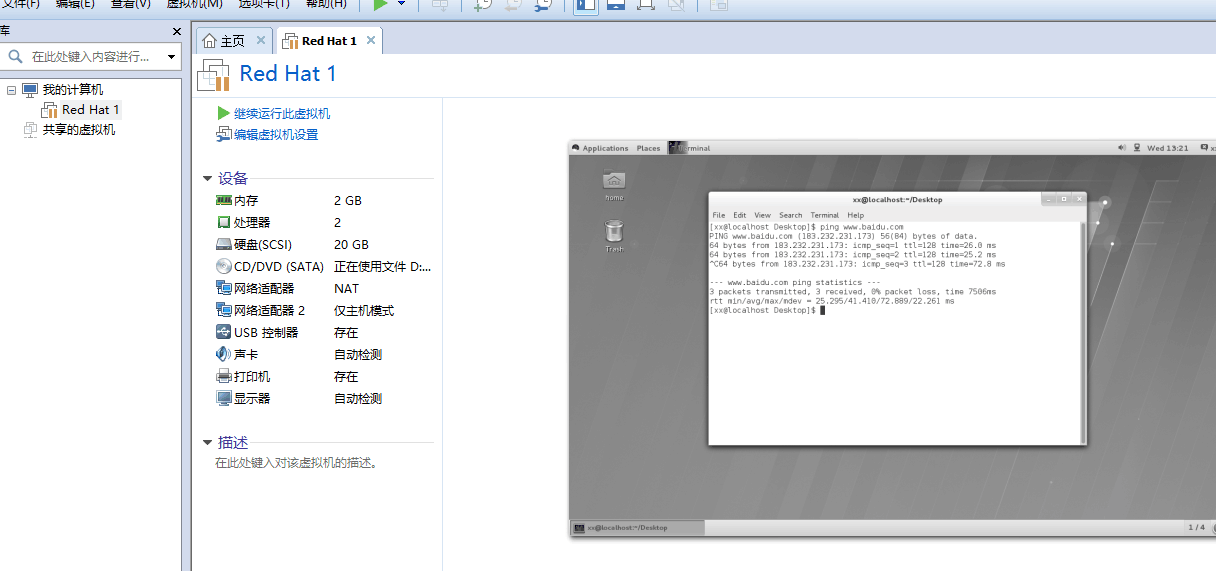Select Red Hat 1 in the library tree

(90, 110)
